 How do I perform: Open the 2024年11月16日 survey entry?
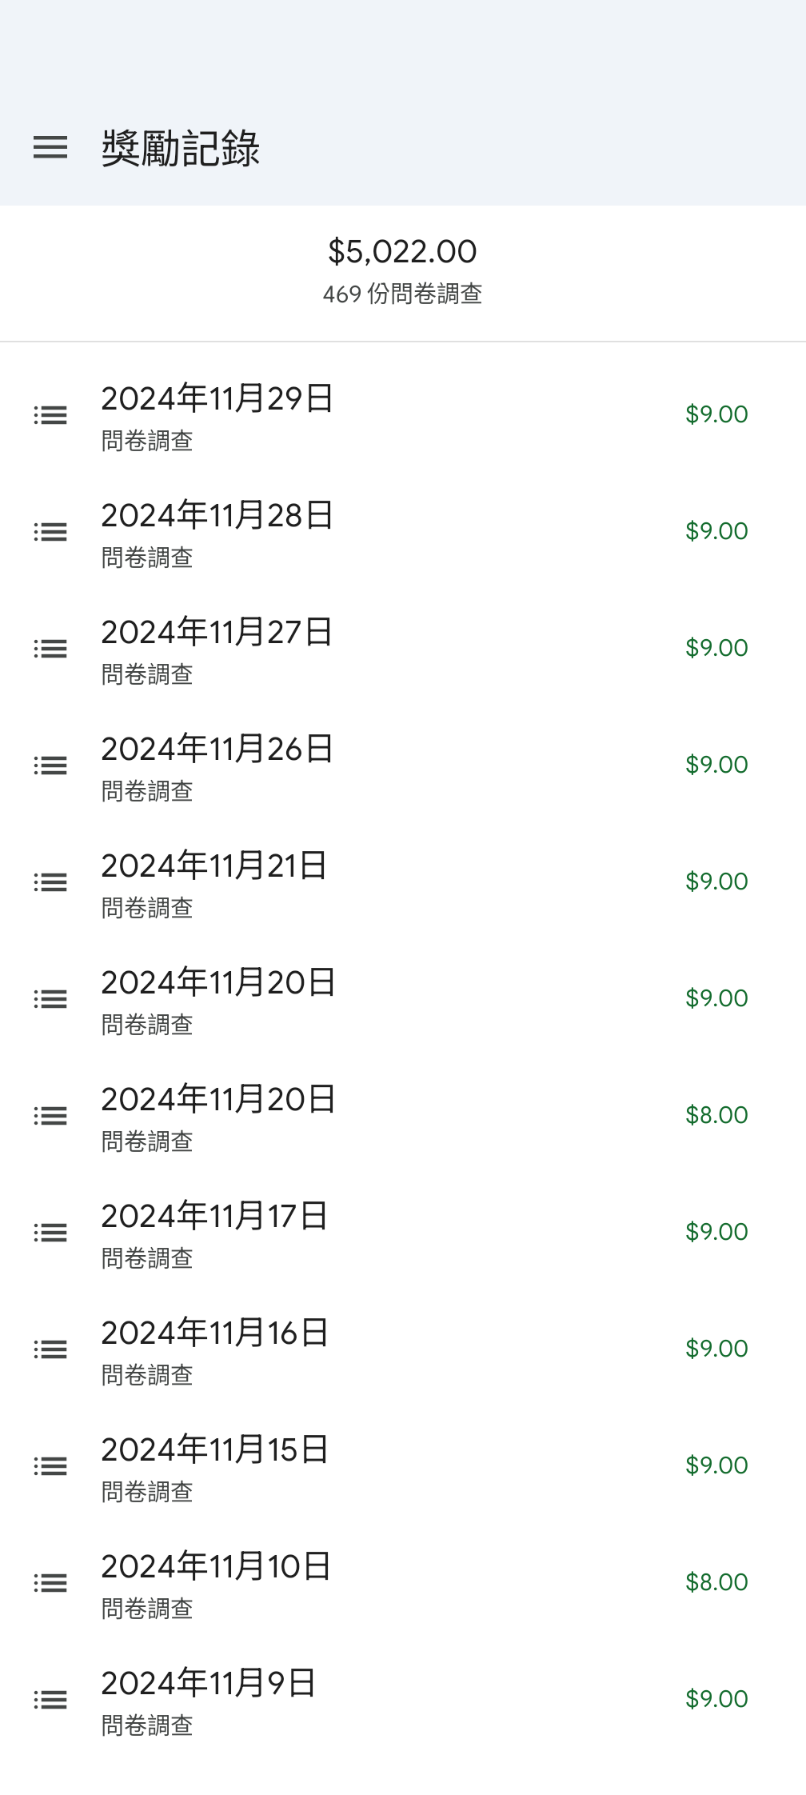point(215,1334)
